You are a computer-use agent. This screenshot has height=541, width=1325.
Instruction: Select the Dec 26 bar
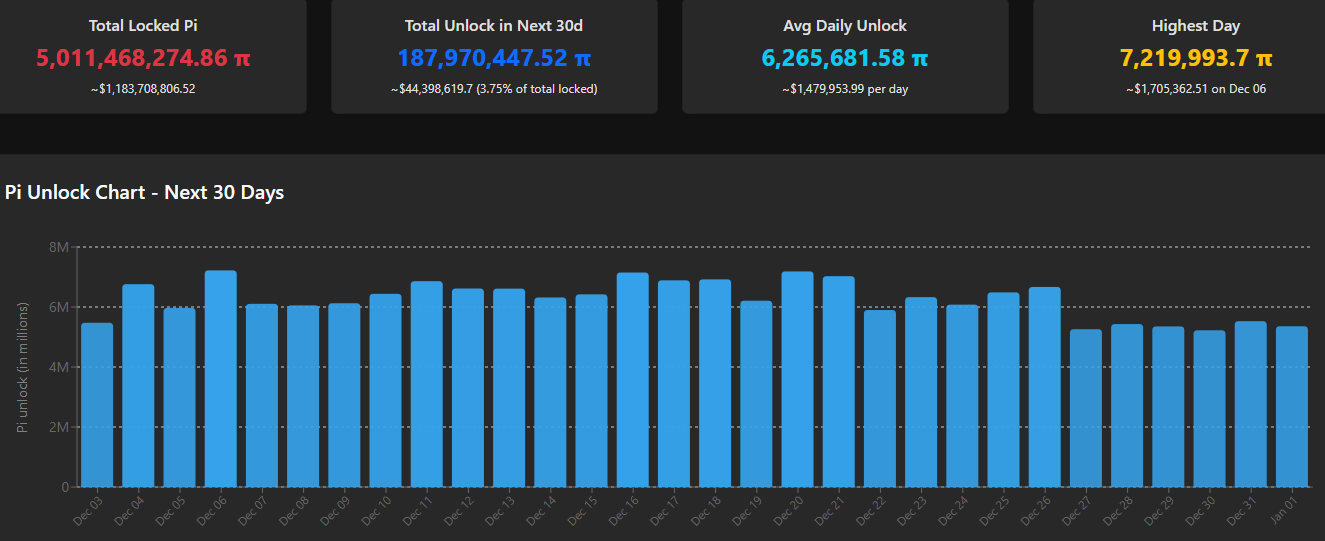(1044, 387)
